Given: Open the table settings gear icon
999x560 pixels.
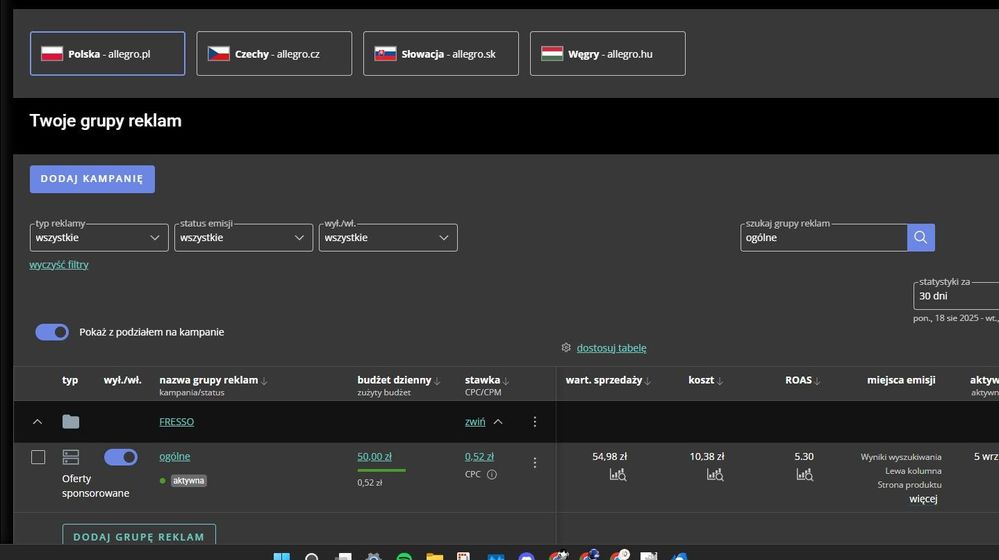Looking at the screenshot, I should (x=566, y=347).
